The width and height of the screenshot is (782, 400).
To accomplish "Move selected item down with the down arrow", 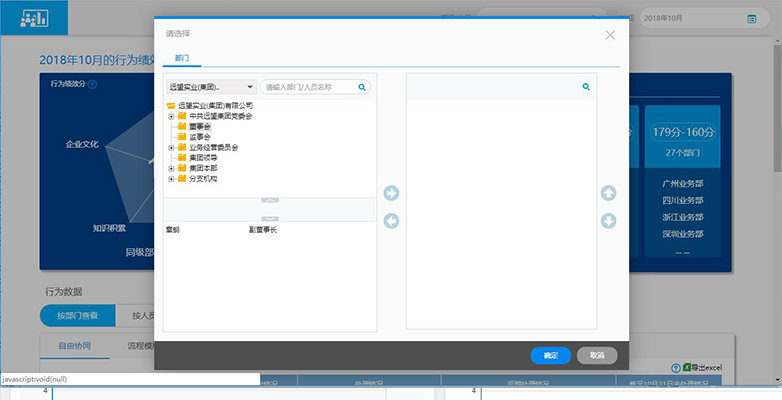I will tap(608, 221).
